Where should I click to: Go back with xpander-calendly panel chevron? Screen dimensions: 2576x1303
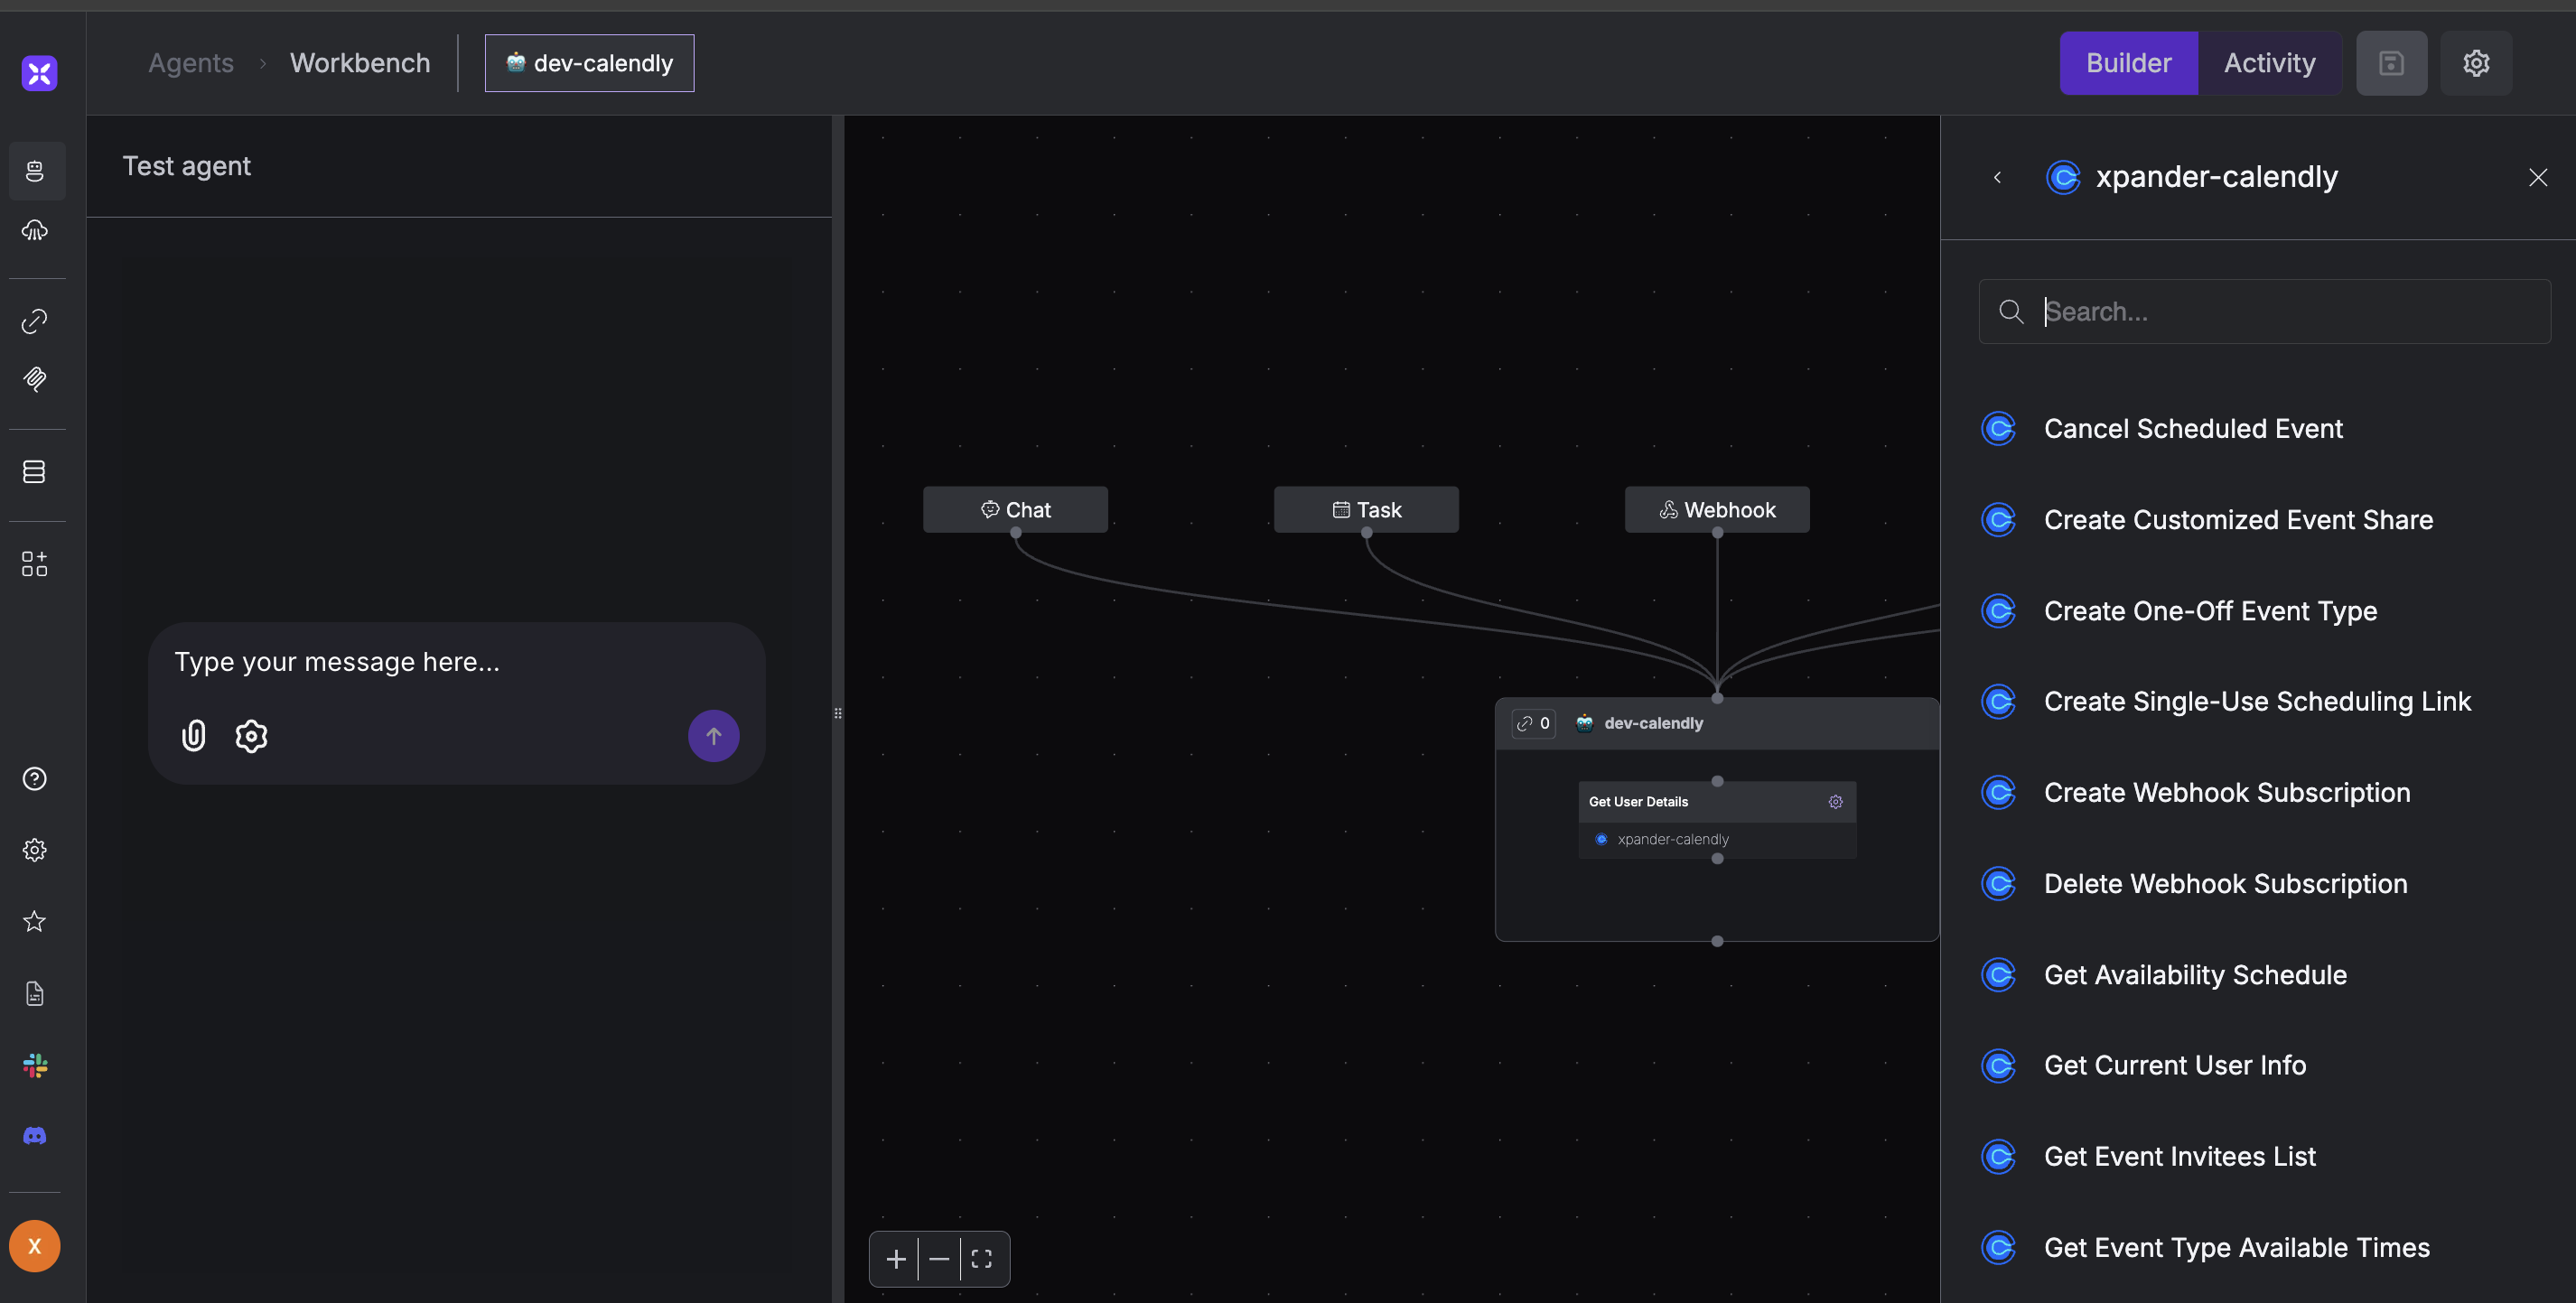pos(1997,178)
